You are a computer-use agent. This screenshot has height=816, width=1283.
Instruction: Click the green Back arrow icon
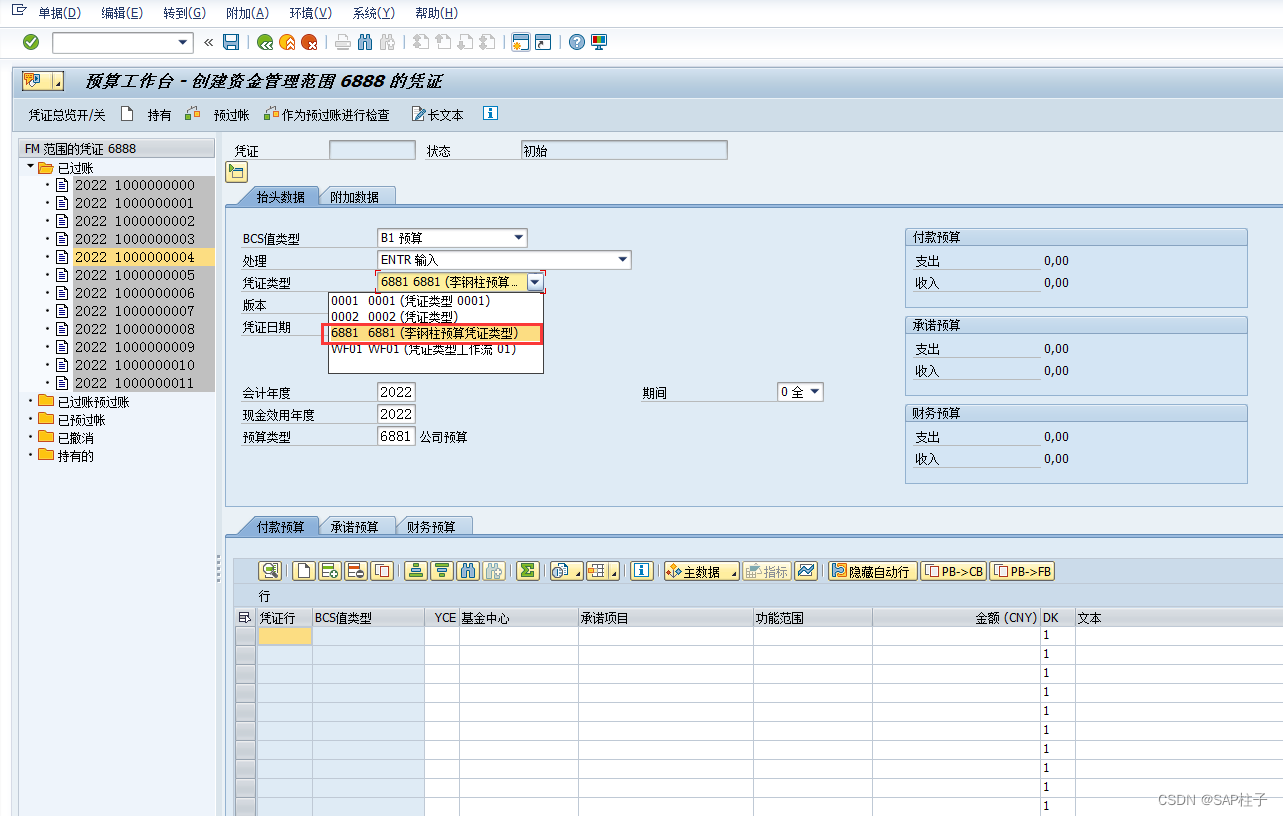(x=265, y=42)
